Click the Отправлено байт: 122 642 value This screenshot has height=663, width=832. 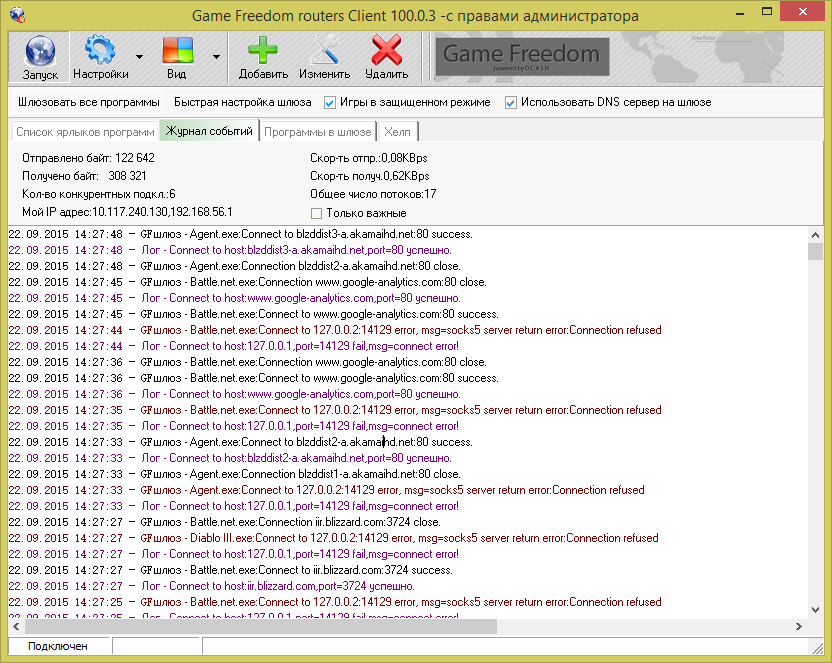coord(88,158)
